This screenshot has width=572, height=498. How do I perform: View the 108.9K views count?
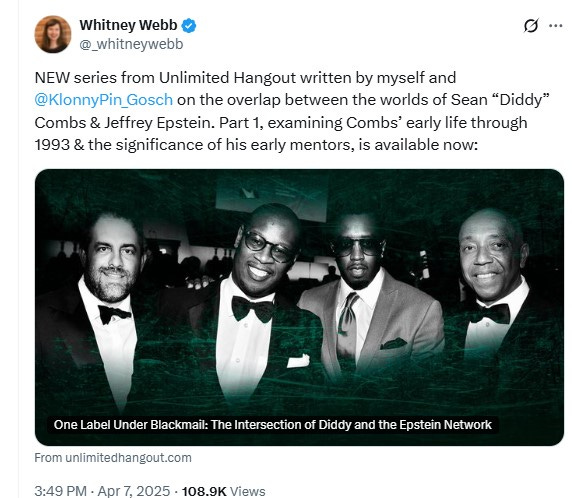204,491
